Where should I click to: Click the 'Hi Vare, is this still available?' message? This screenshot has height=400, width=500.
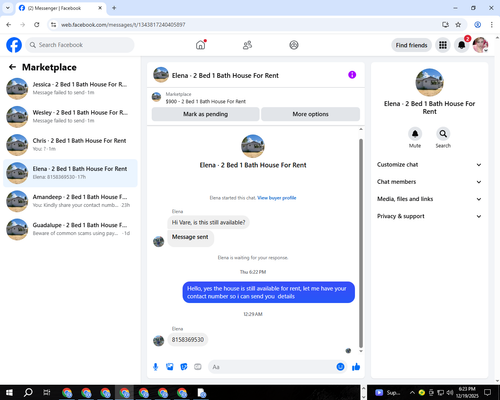[x=208, y=222]
